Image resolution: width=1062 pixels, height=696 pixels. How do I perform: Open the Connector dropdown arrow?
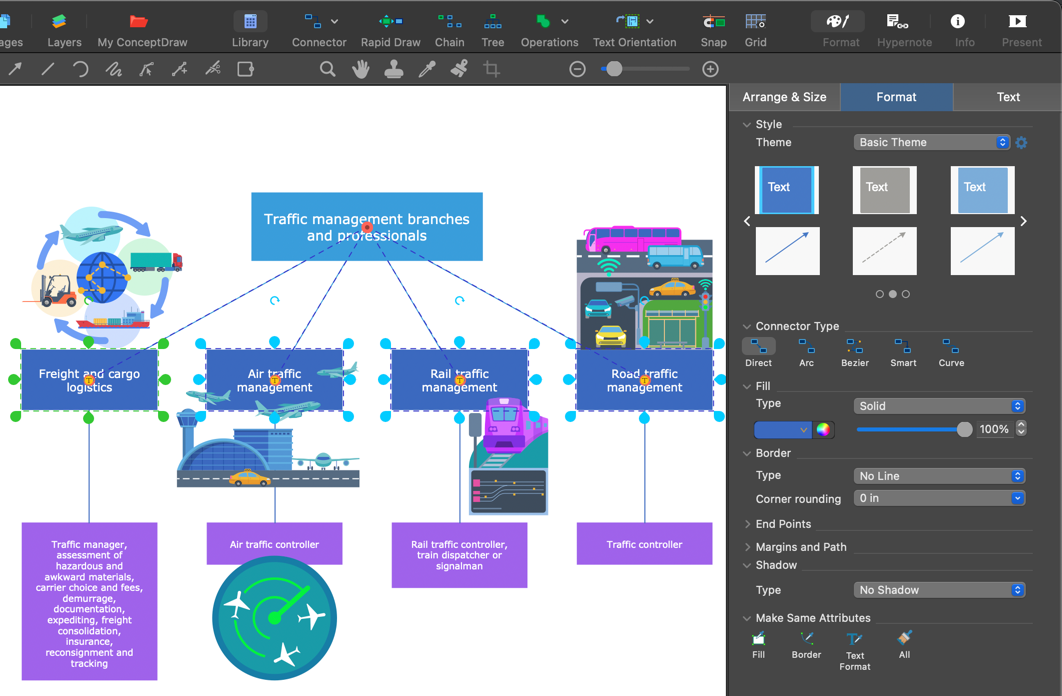(335, 22)
